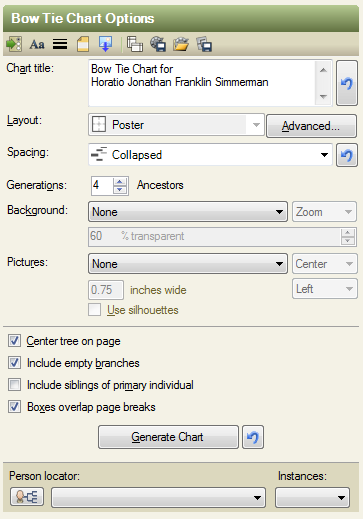Viewport: 363px width, 519px height.
Task: Open the Advanced layout button
Action: coord(311,126)
